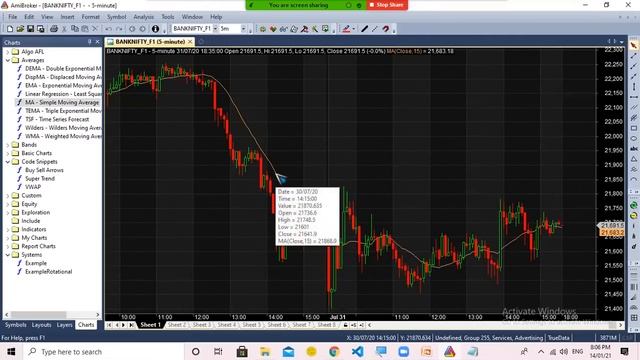The image size is (640, 360).
Task: Select the Super Trend formula
Action: pyautogui.click(x=40, y=178)
